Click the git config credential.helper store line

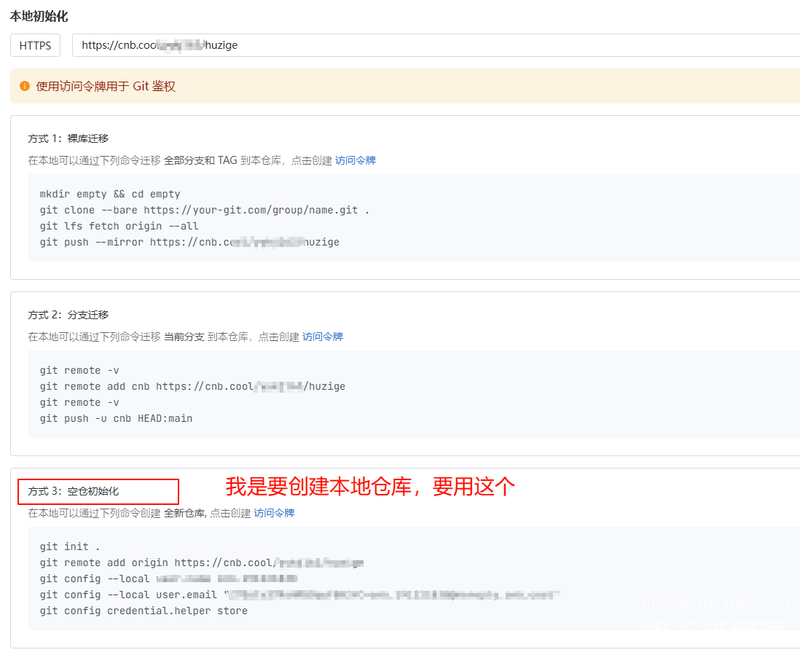143,611
